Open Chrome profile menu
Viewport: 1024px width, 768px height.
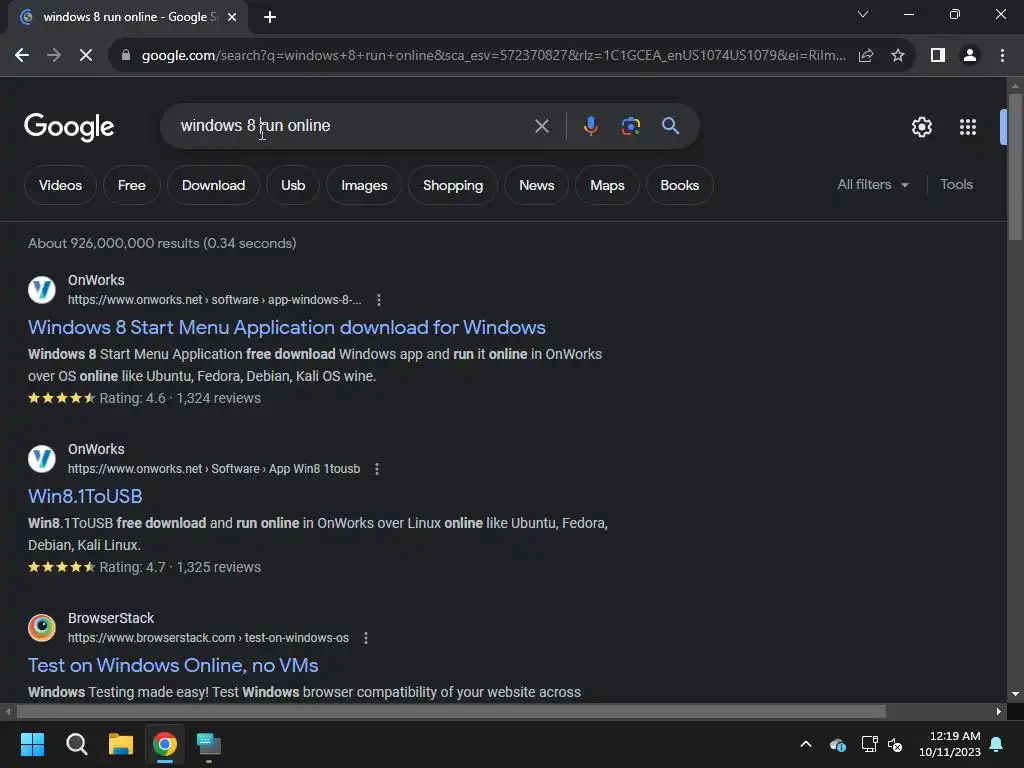[970, 56]
